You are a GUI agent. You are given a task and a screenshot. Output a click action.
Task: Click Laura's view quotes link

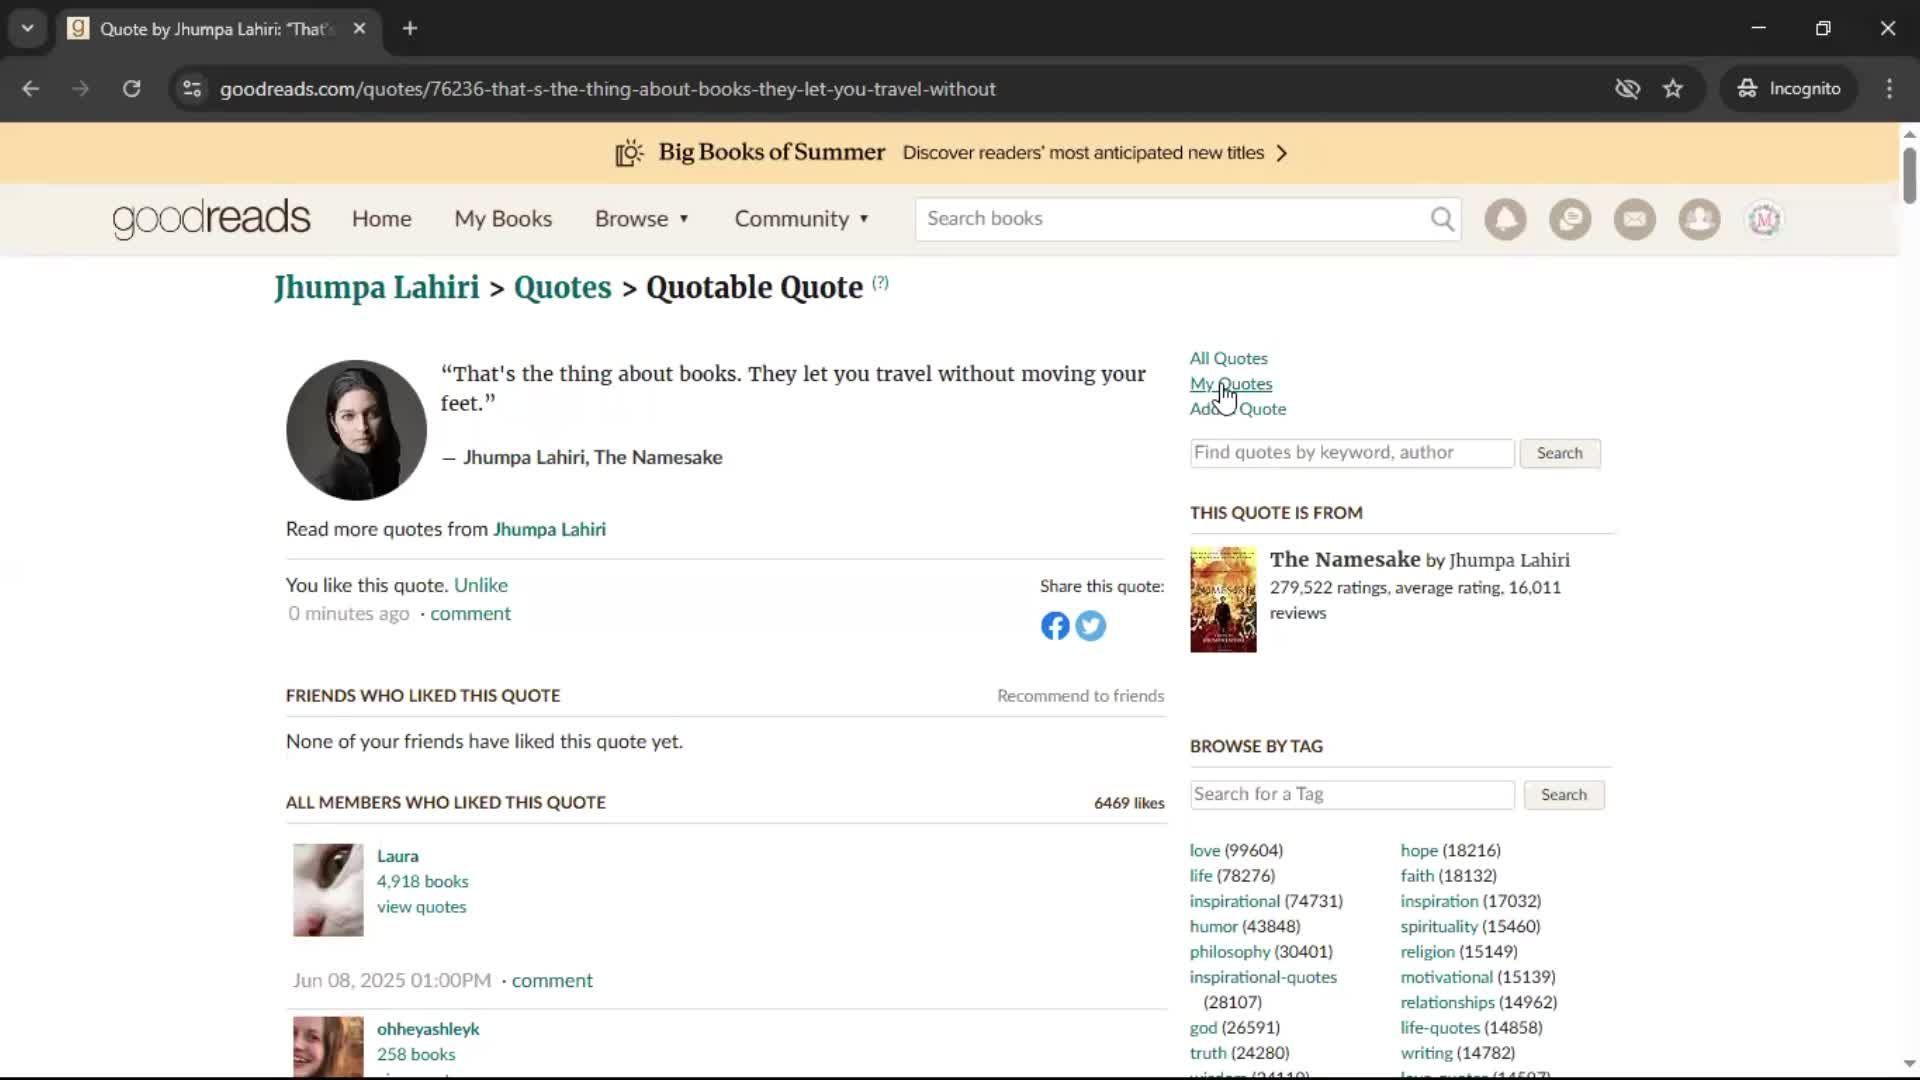pyautogui.click(x=421, y=907)
